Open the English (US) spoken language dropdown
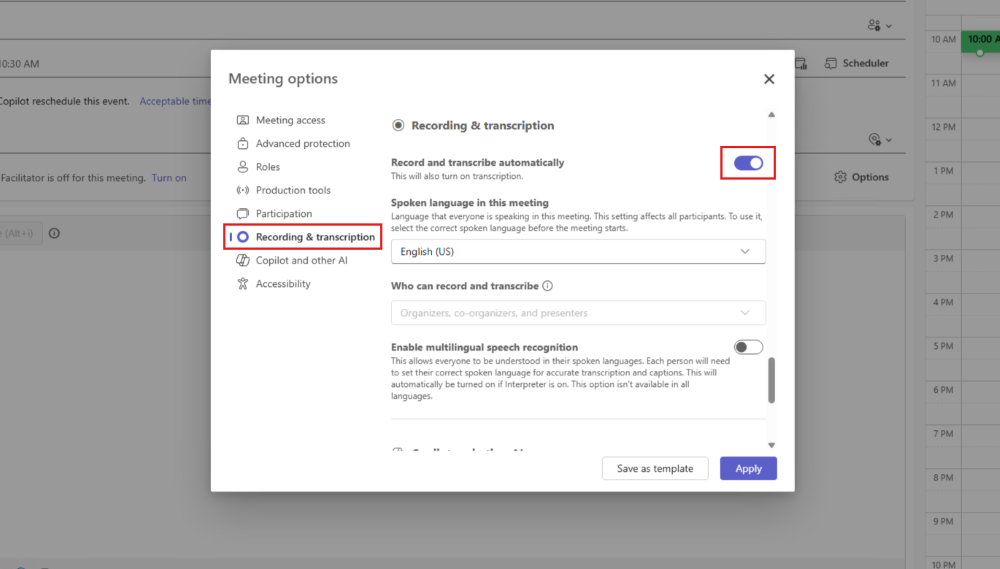The height and width of the screenshot is (569, 1000). [x=578, y=251]
